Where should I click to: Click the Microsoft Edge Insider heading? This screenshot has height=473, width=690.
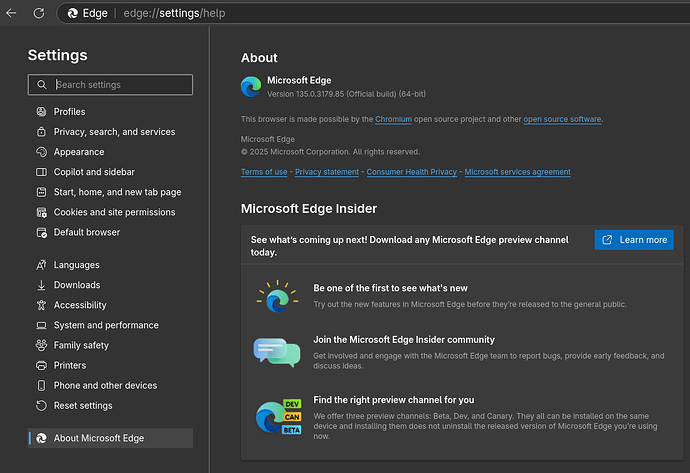point(309,209)
